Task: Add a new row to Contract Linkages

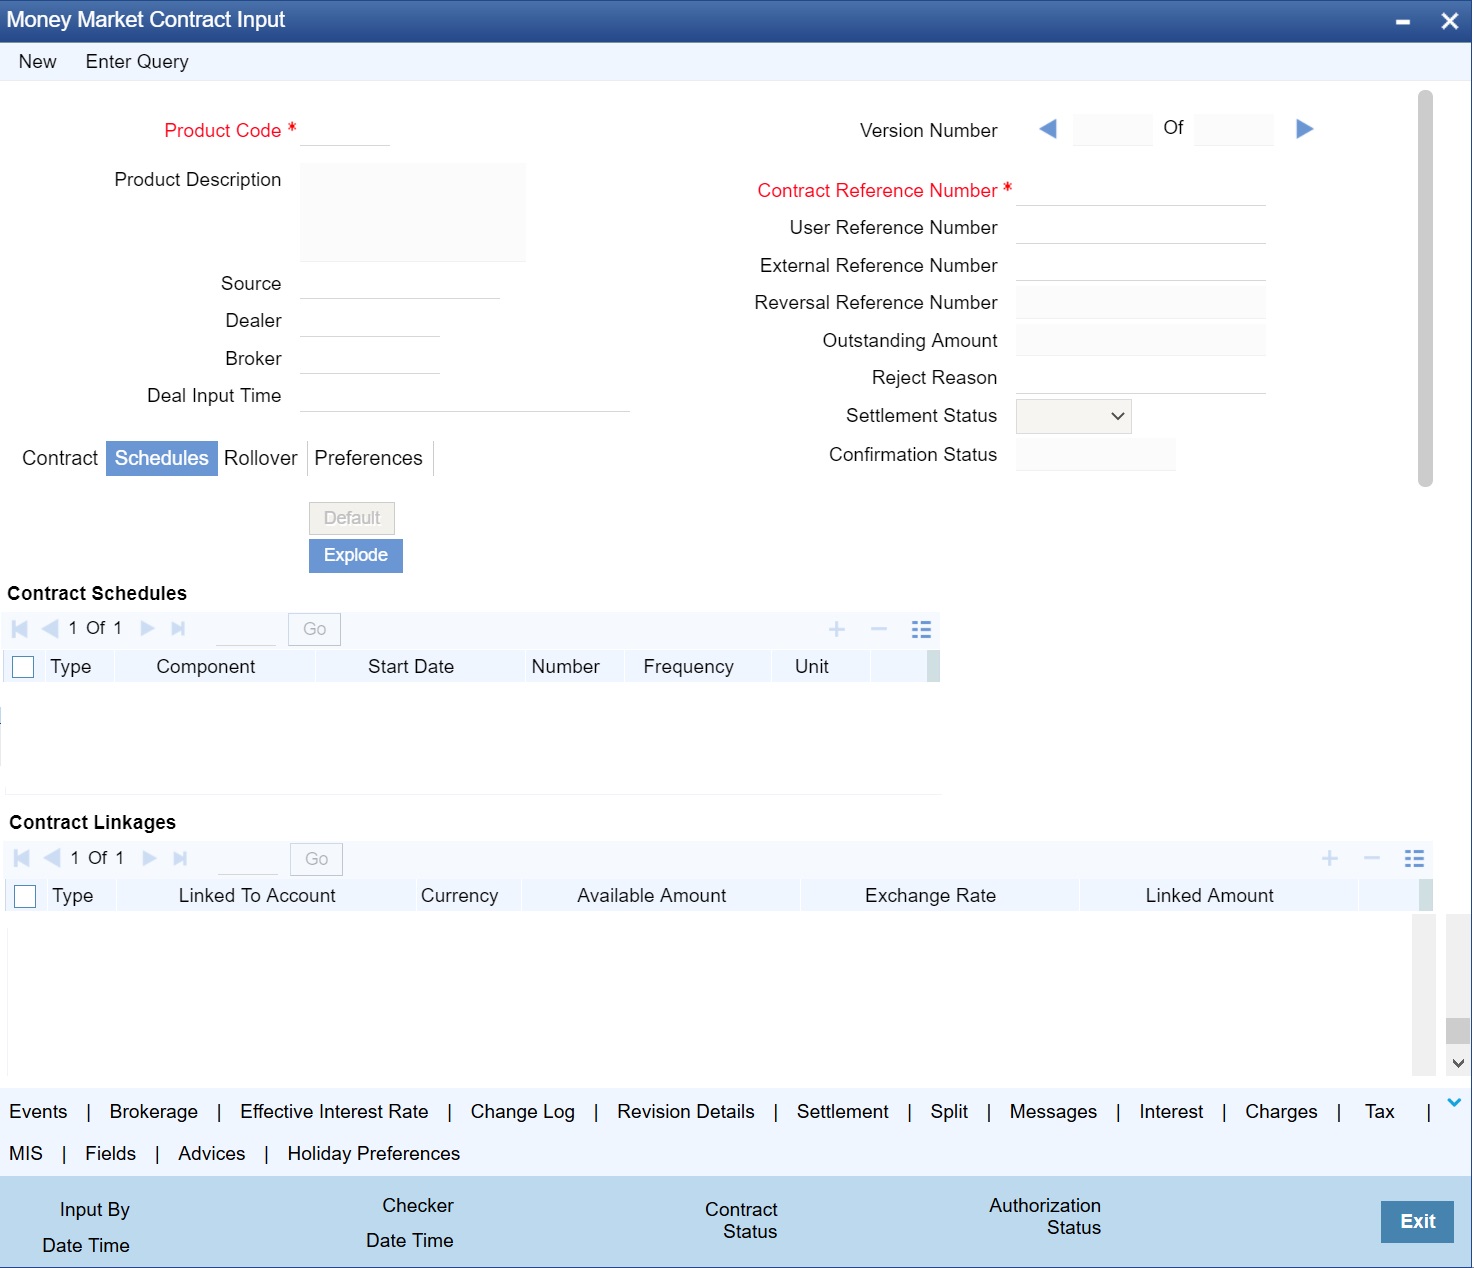Action: 1329,858
